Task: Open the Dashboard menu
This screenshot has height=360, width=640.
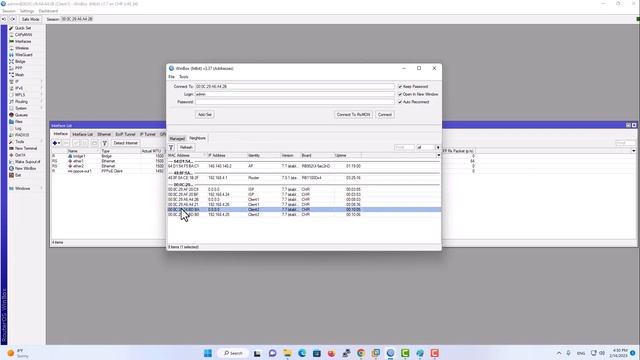Action: (x=48, y=11)
